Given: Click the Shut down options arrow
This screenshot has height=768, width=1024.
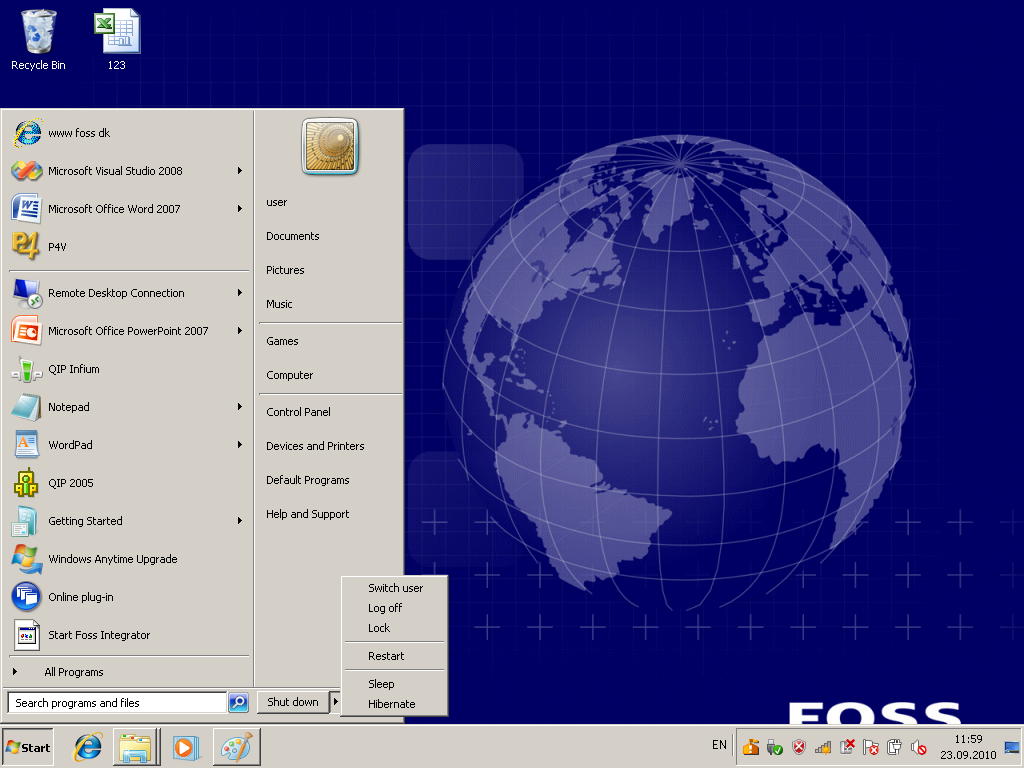Looking at the screenshot, I should tap(335, 702).
